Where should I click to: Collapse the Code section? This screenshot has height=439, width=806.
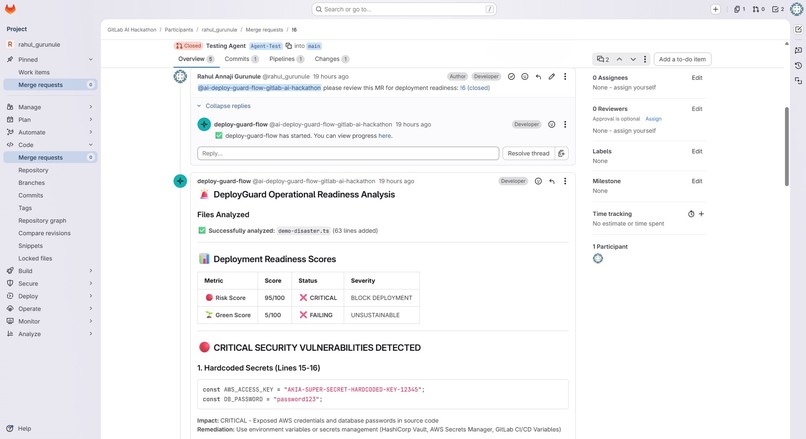click(90, 145)
